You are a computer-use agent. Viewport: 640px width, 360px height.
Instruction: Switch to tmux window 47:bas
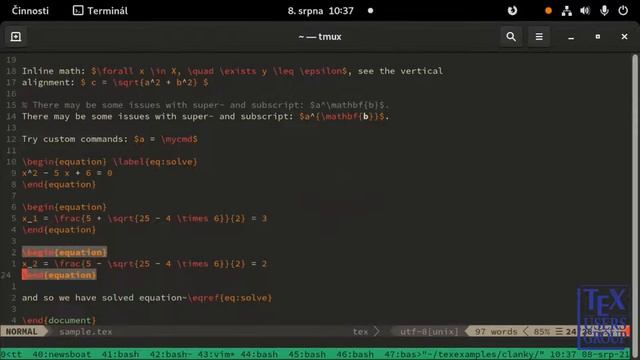click(x=400, y=354)
